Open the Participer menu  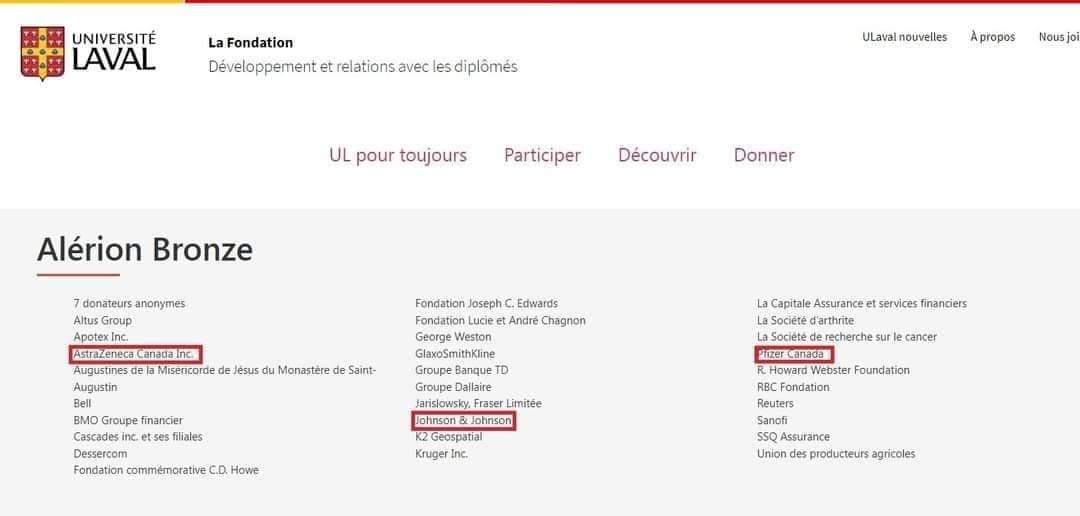coord(542,155)
